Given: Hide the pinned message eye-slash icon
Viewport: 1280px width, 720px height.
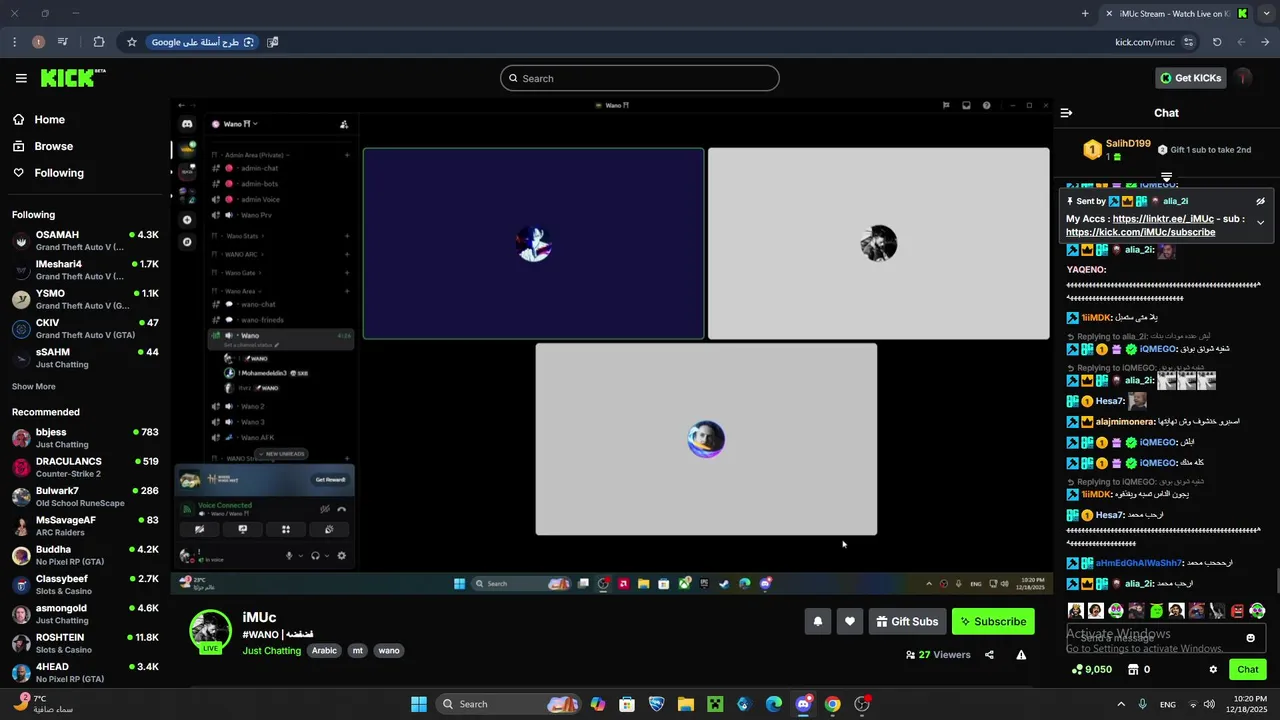Looking at the screenshot, I should (x=1260, y=201).
